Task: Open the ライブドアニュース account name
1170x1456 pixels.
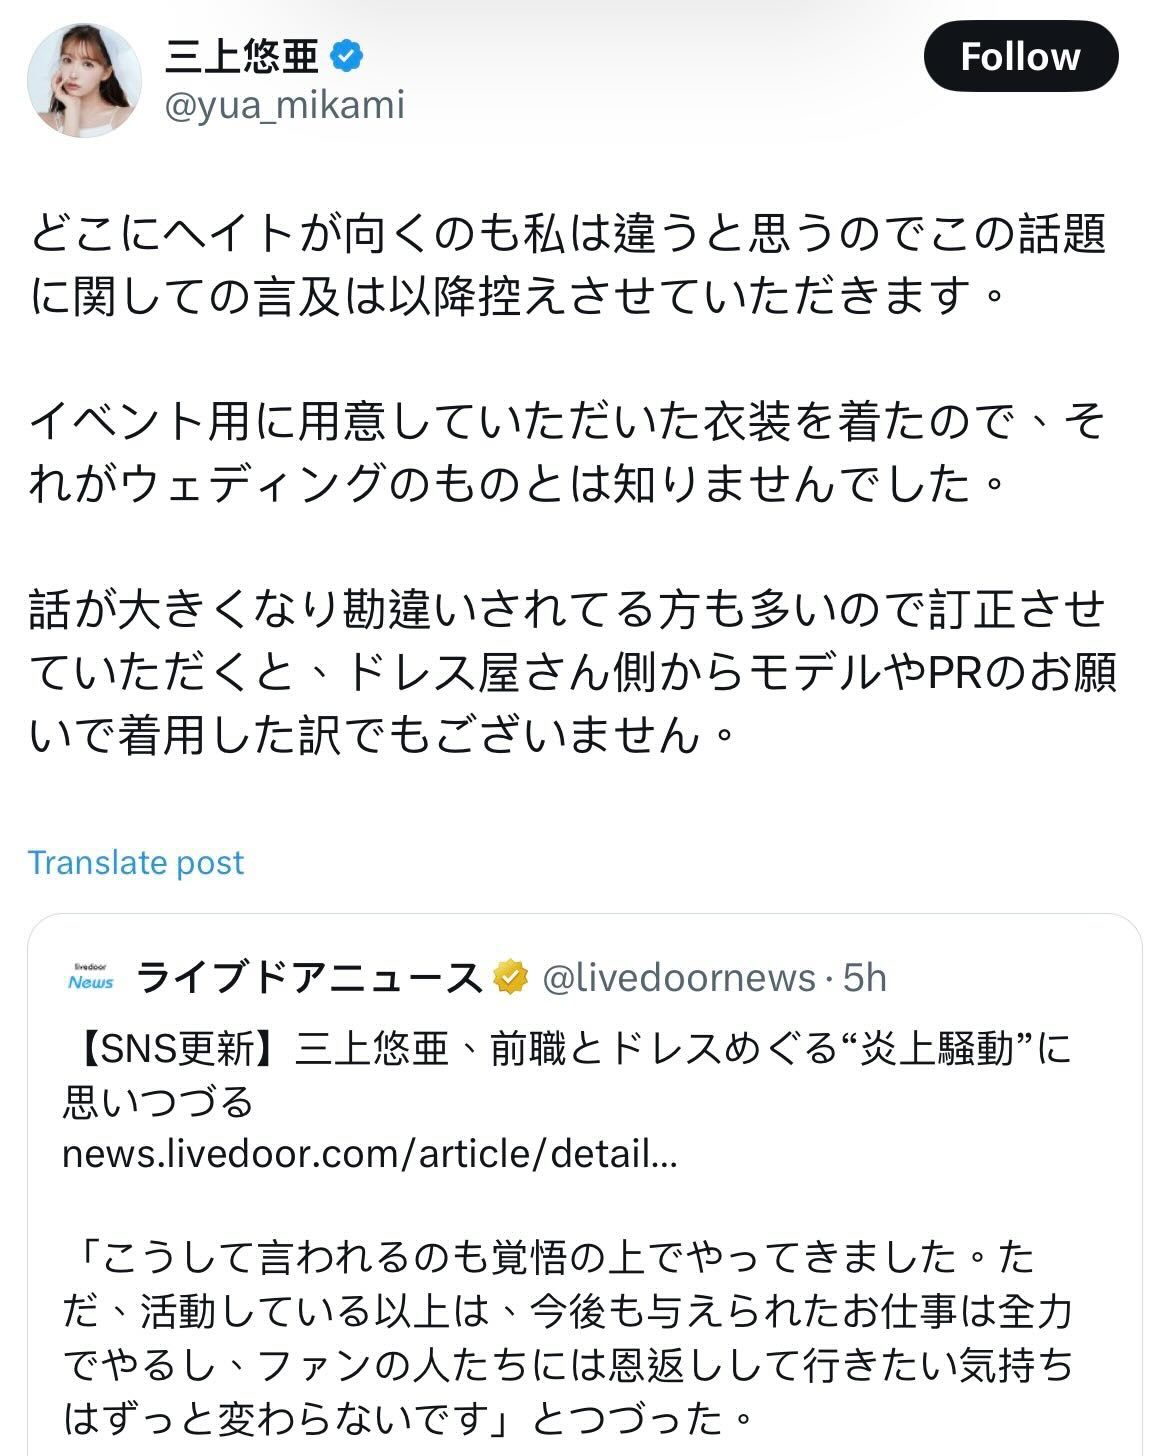Action: point(309,977)
